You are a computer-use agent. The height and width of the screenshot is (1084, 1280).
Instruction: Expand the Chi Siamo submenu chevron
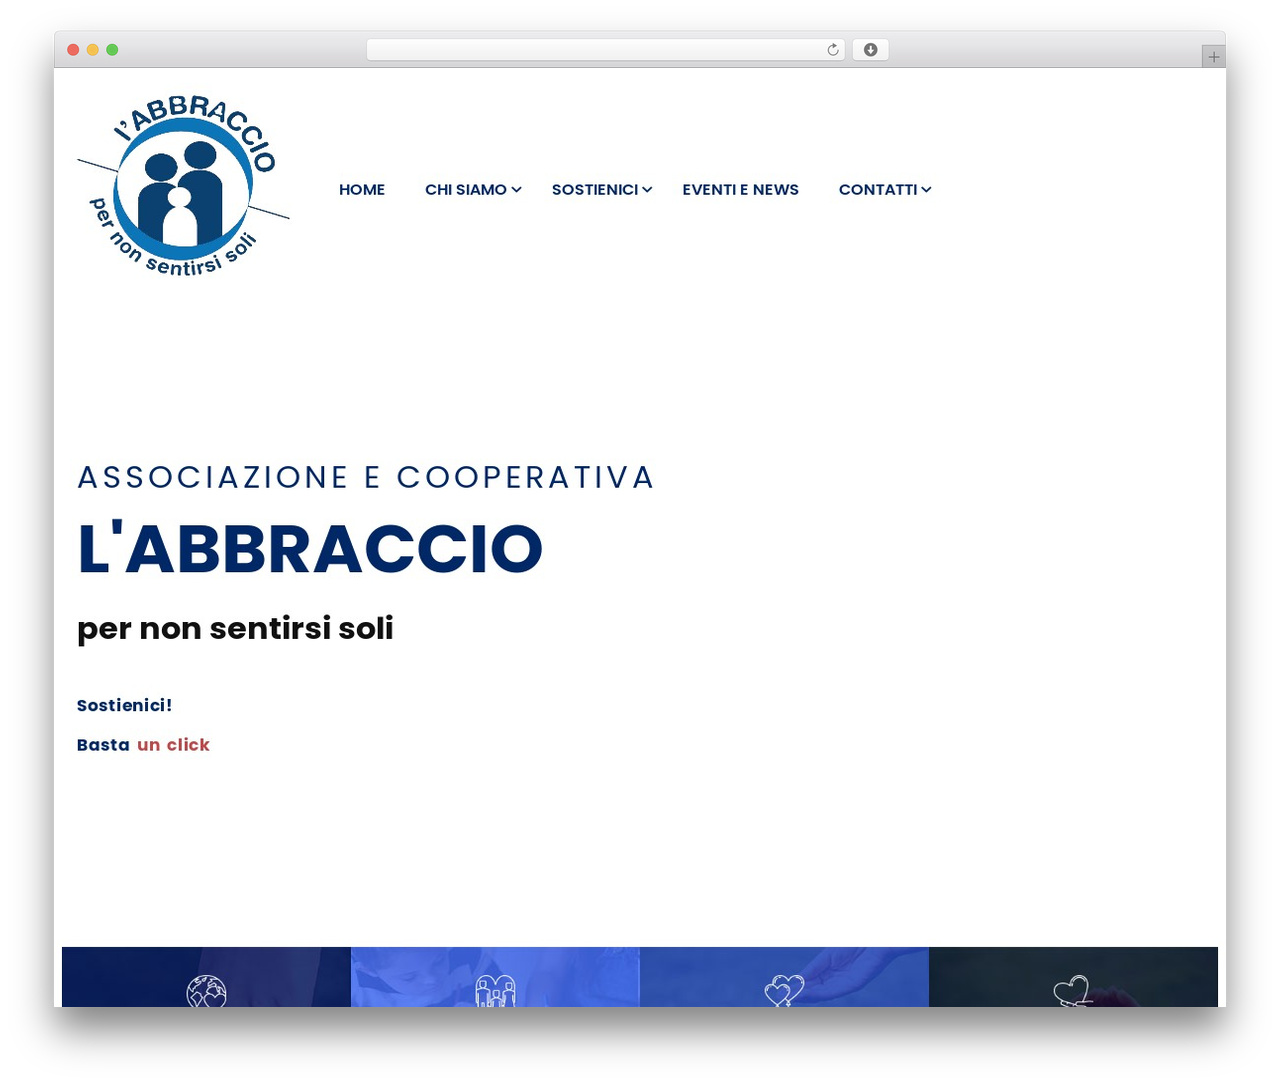click(x=516, y=189)
